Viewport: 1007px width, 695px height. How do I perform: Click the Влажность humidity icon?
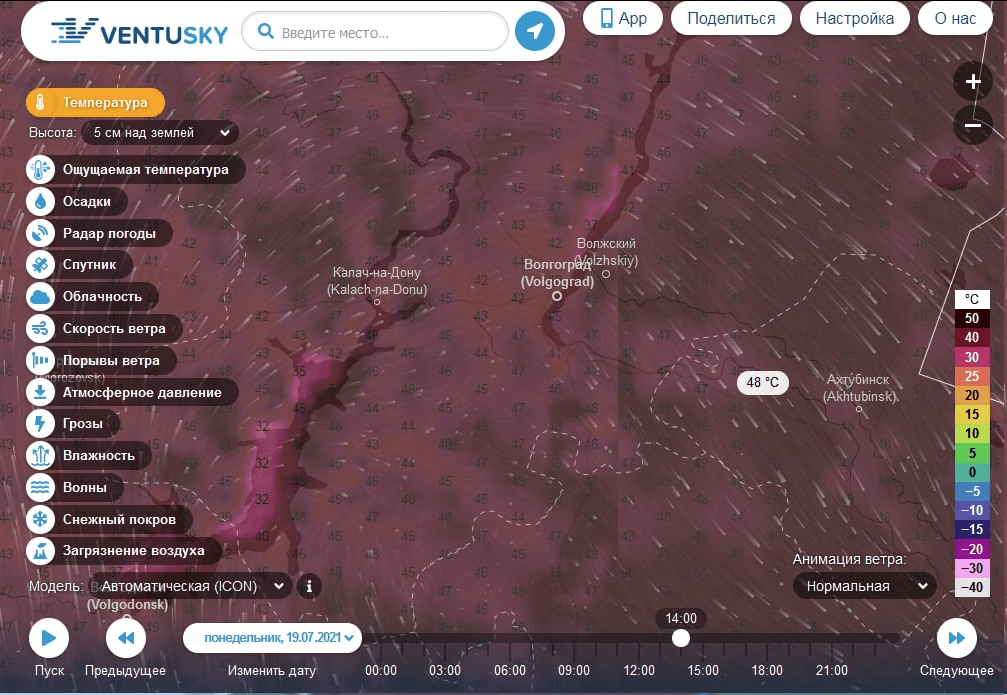pyautogui.click(x=40, y=455)
